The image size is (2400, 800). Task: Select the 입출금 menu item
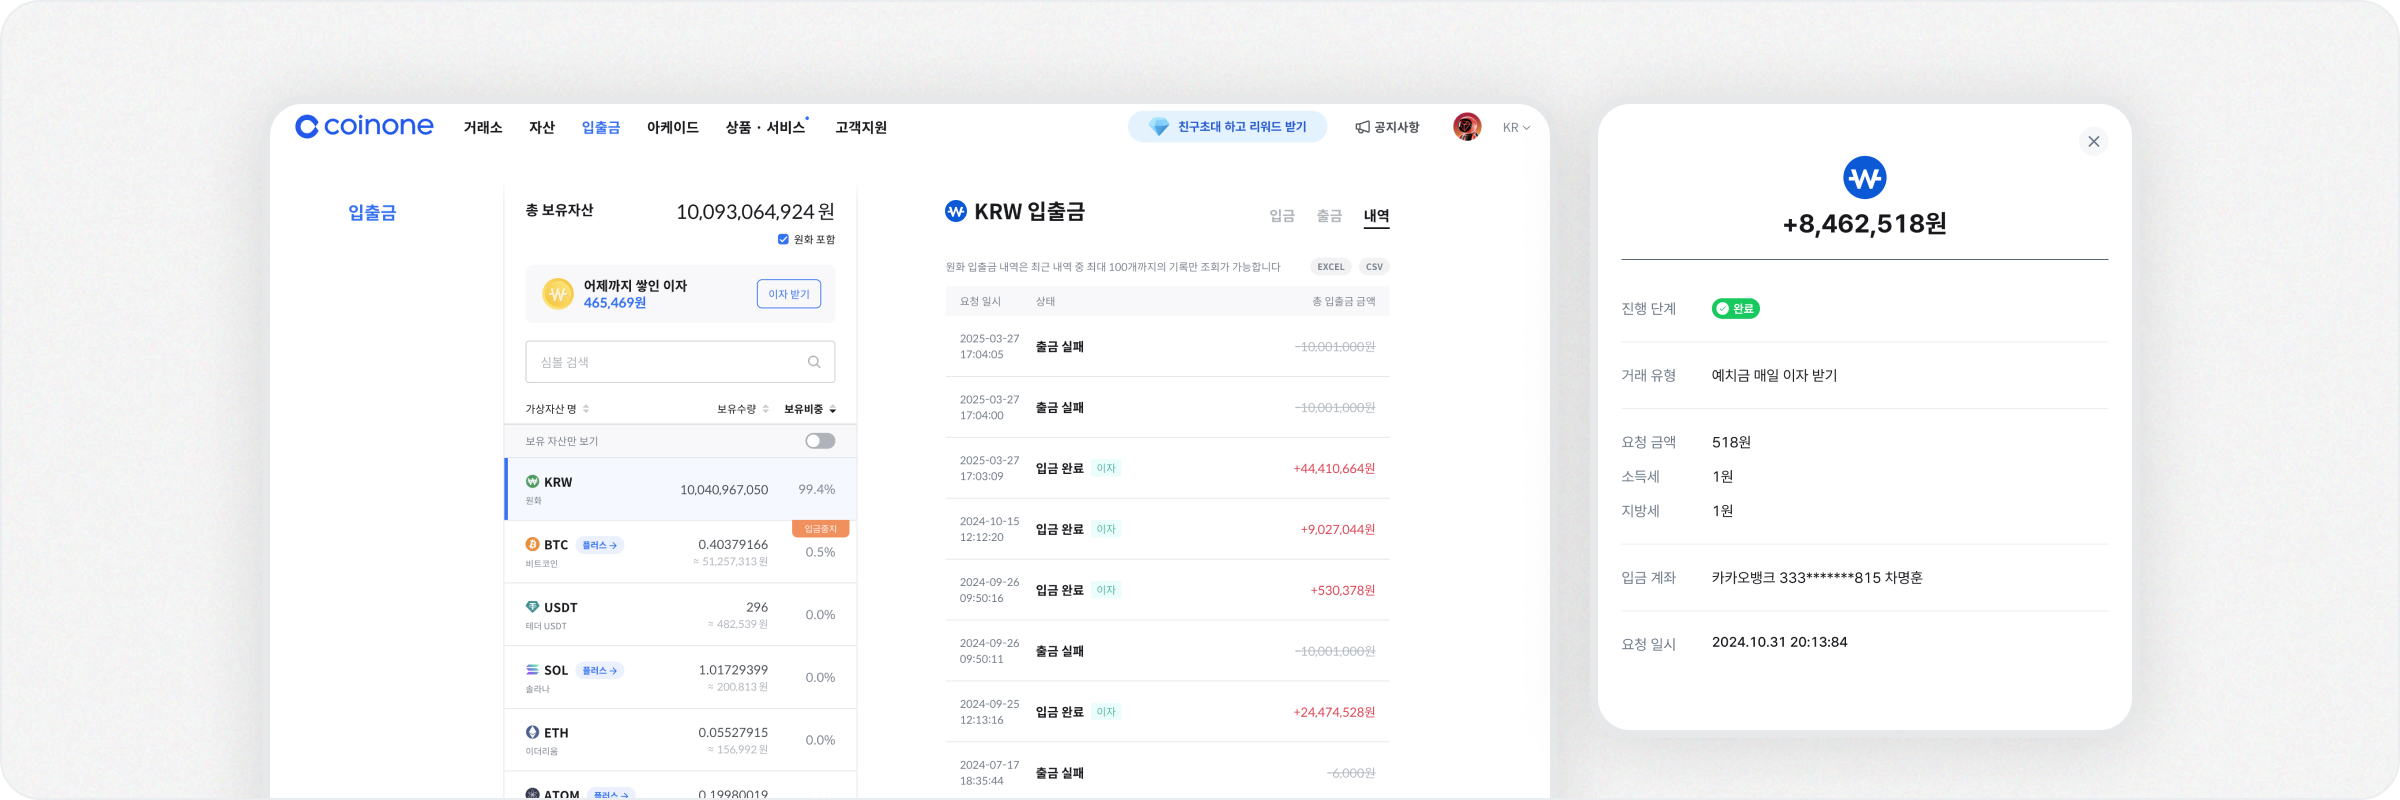click(601, 127)
